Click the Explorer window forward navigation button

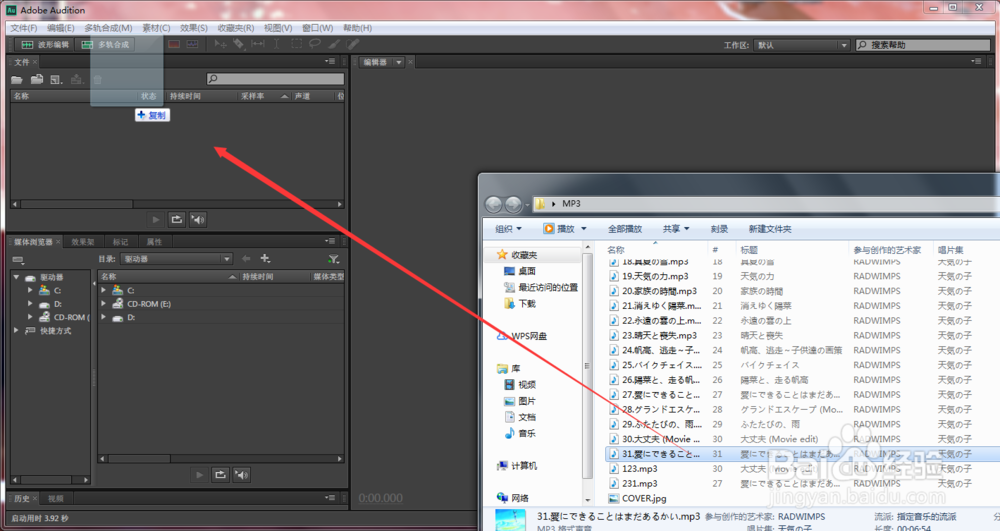513,204
